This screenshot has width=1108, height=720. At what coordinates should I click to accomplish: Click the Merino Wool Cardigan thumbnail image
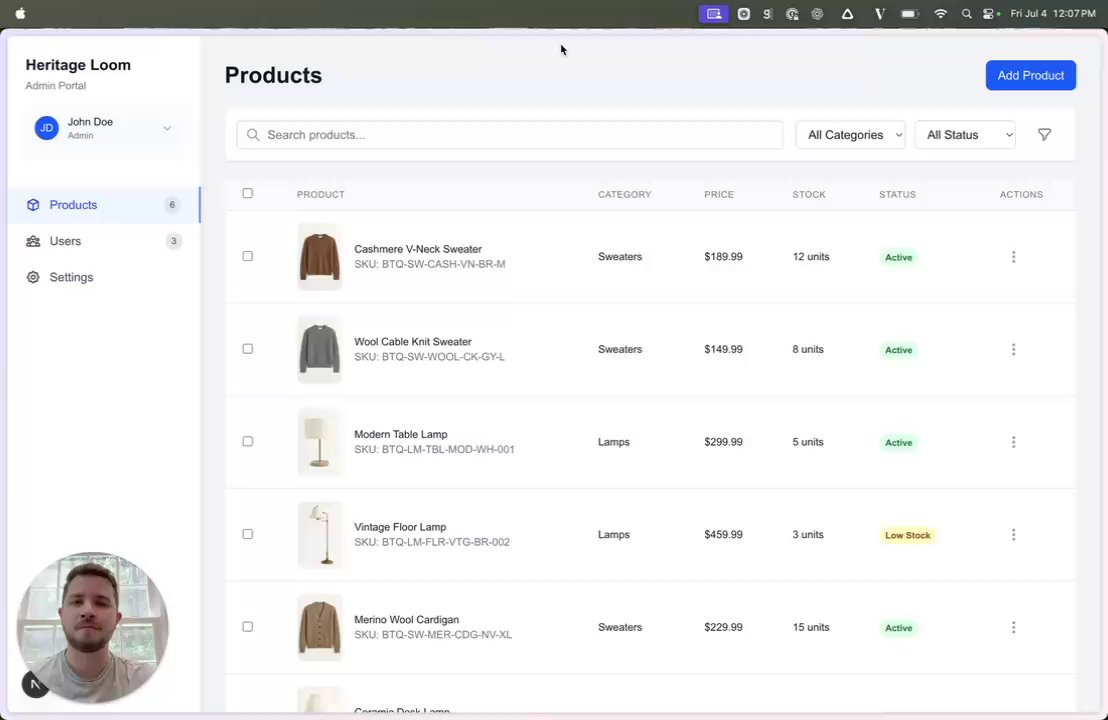click(319, 627)
